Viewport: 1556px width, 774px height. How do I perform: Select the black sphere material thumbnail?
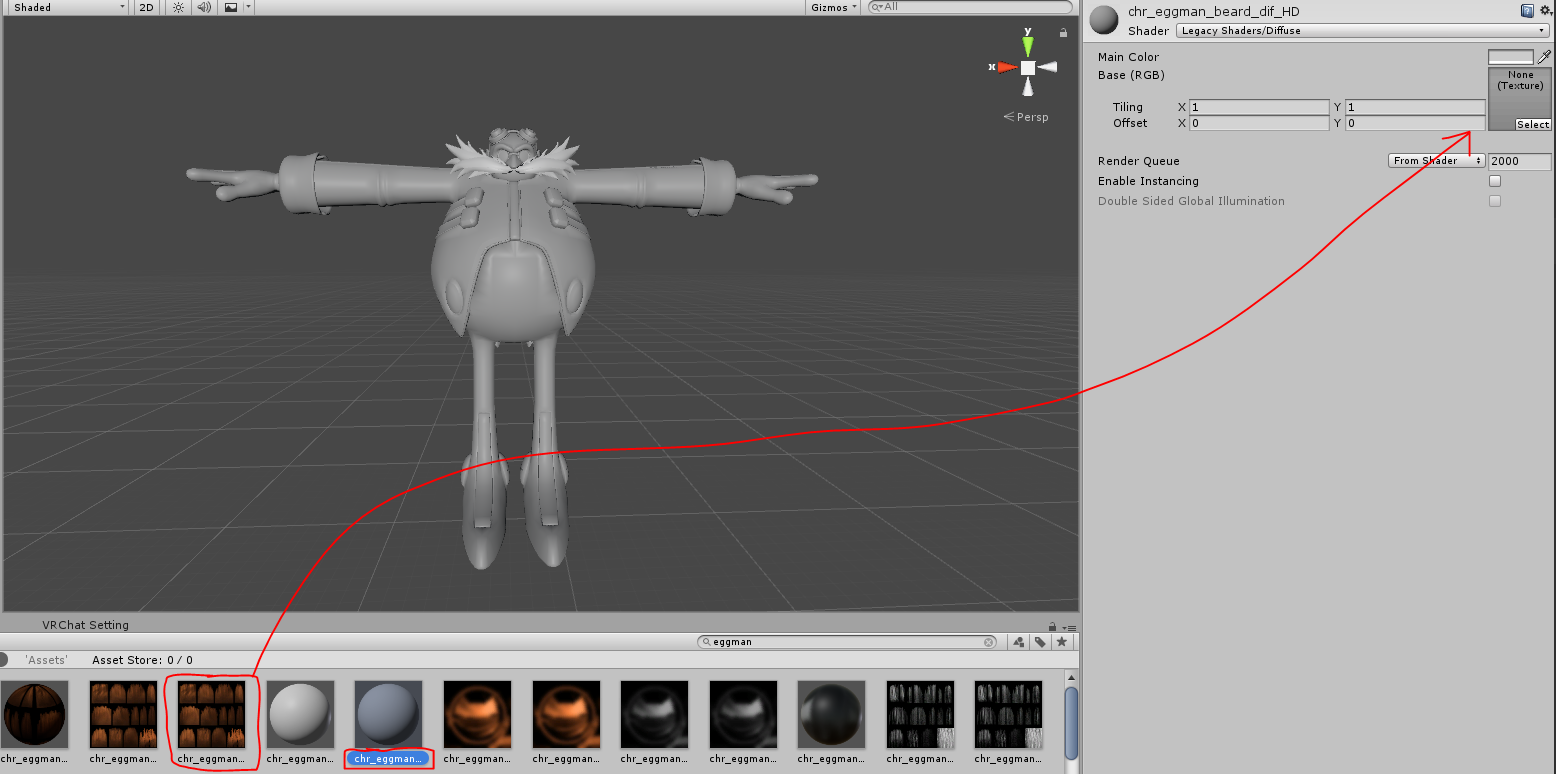click(x=832, y=715)
